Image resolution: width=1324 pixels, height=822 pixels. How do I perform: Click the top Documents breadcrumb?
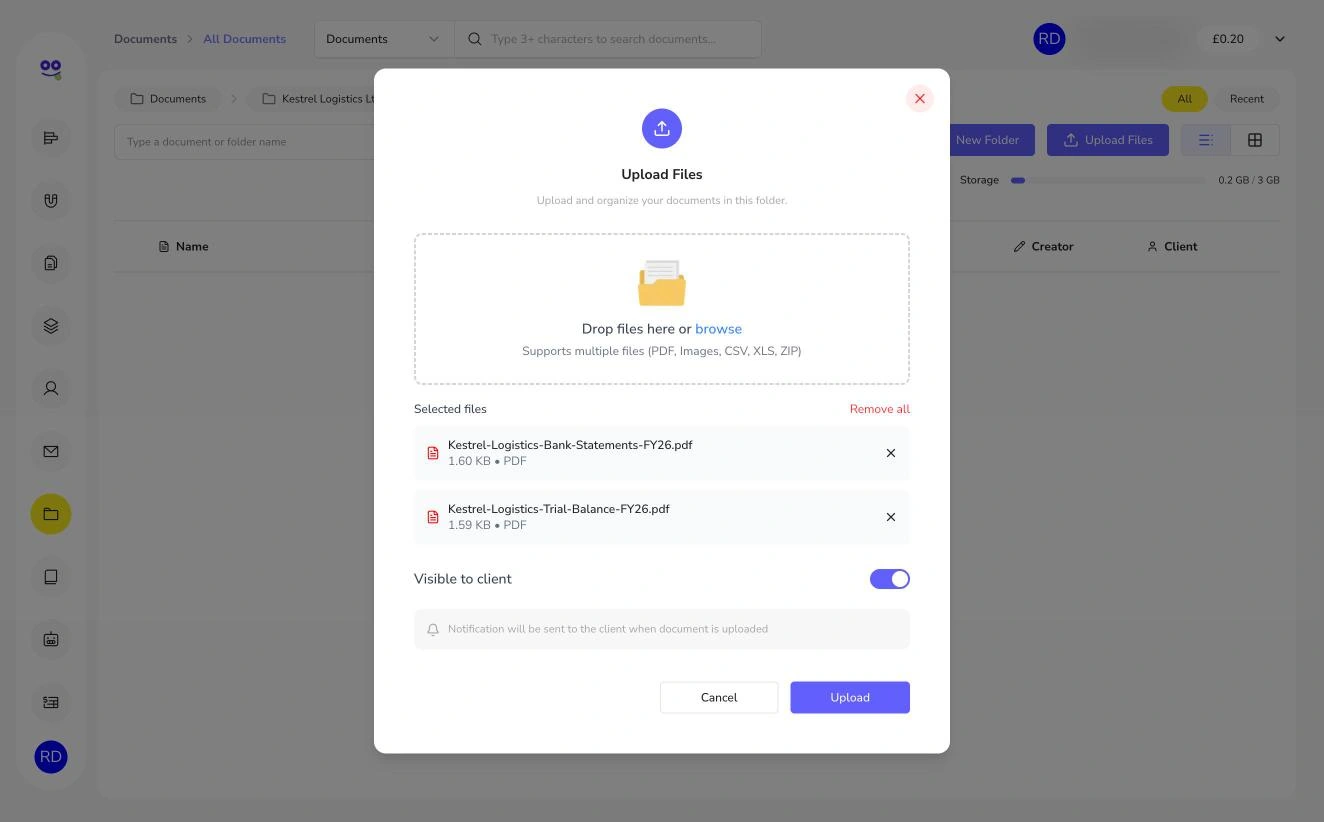click(x=145, y=39)
